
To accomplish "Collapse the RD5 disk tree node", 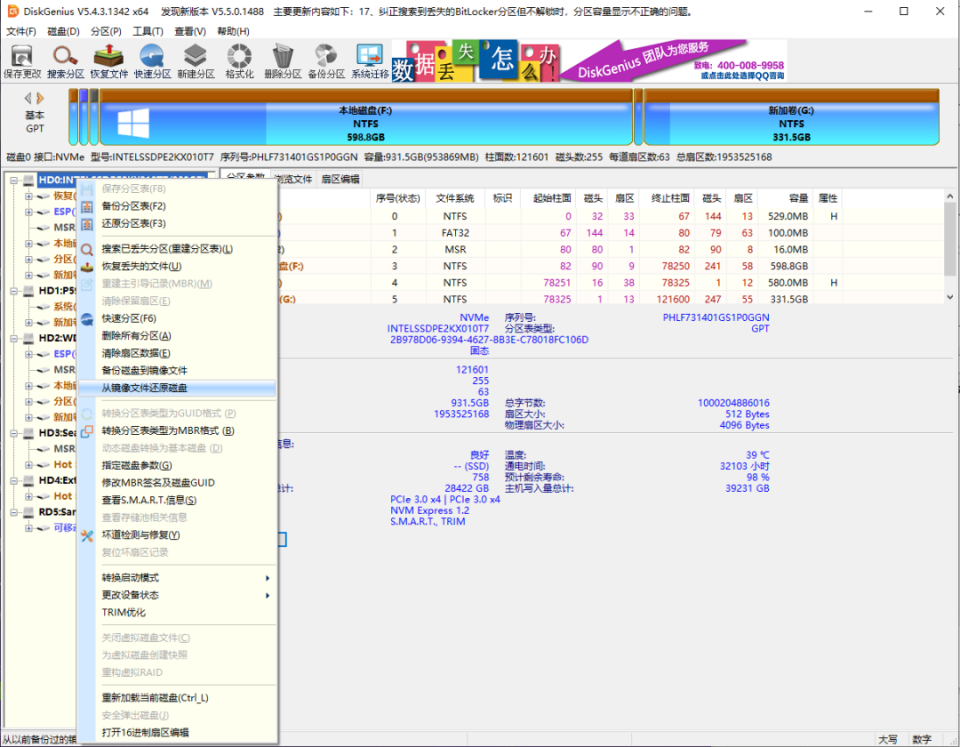I will (13, 512).
